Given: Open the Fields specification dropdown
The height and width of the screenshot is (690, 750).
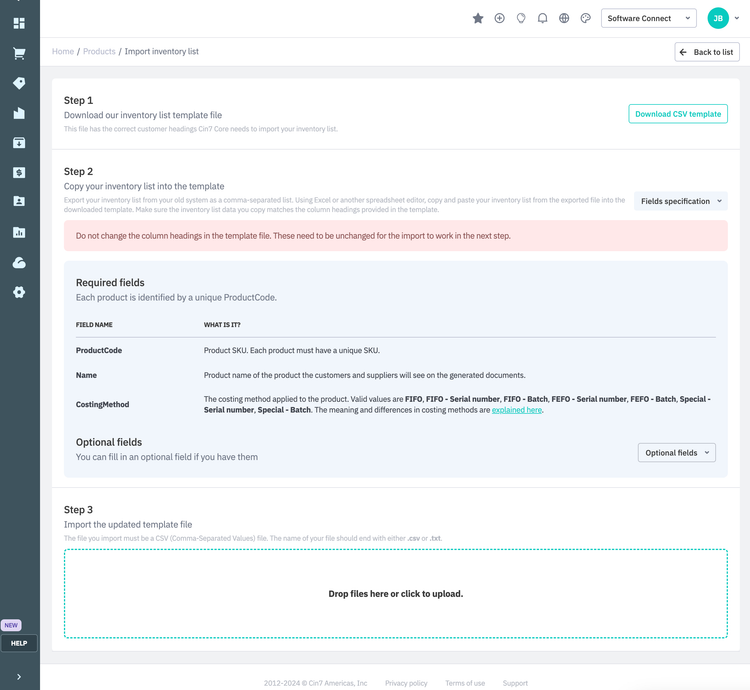Looking at the screenshot, I should point(680,201).
